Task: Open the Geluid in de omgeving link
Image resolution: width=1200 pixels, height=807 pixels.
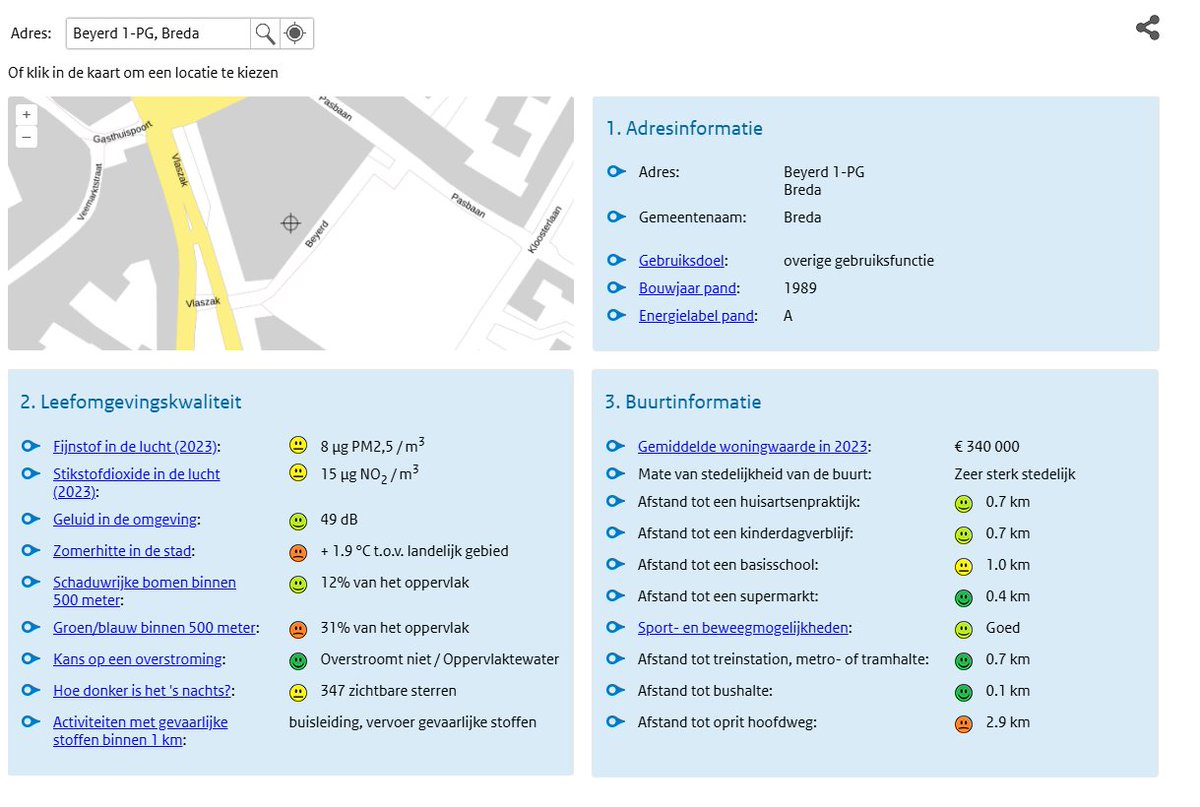Action: point(124,519)
